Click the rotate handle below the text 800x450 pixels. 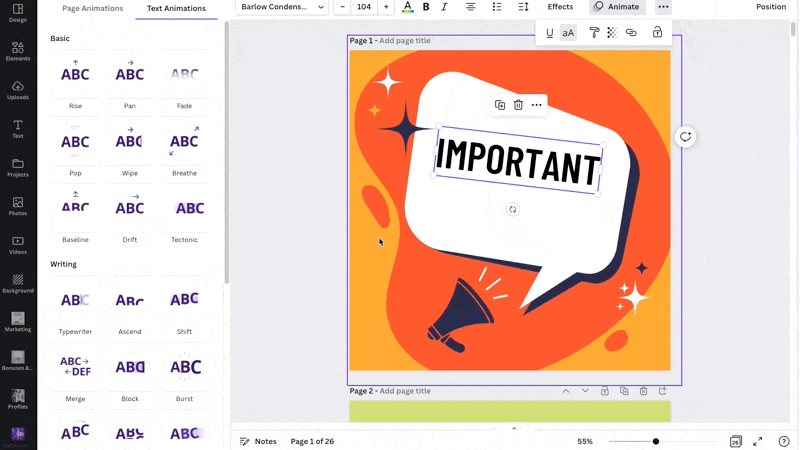[x=513, y=209]
